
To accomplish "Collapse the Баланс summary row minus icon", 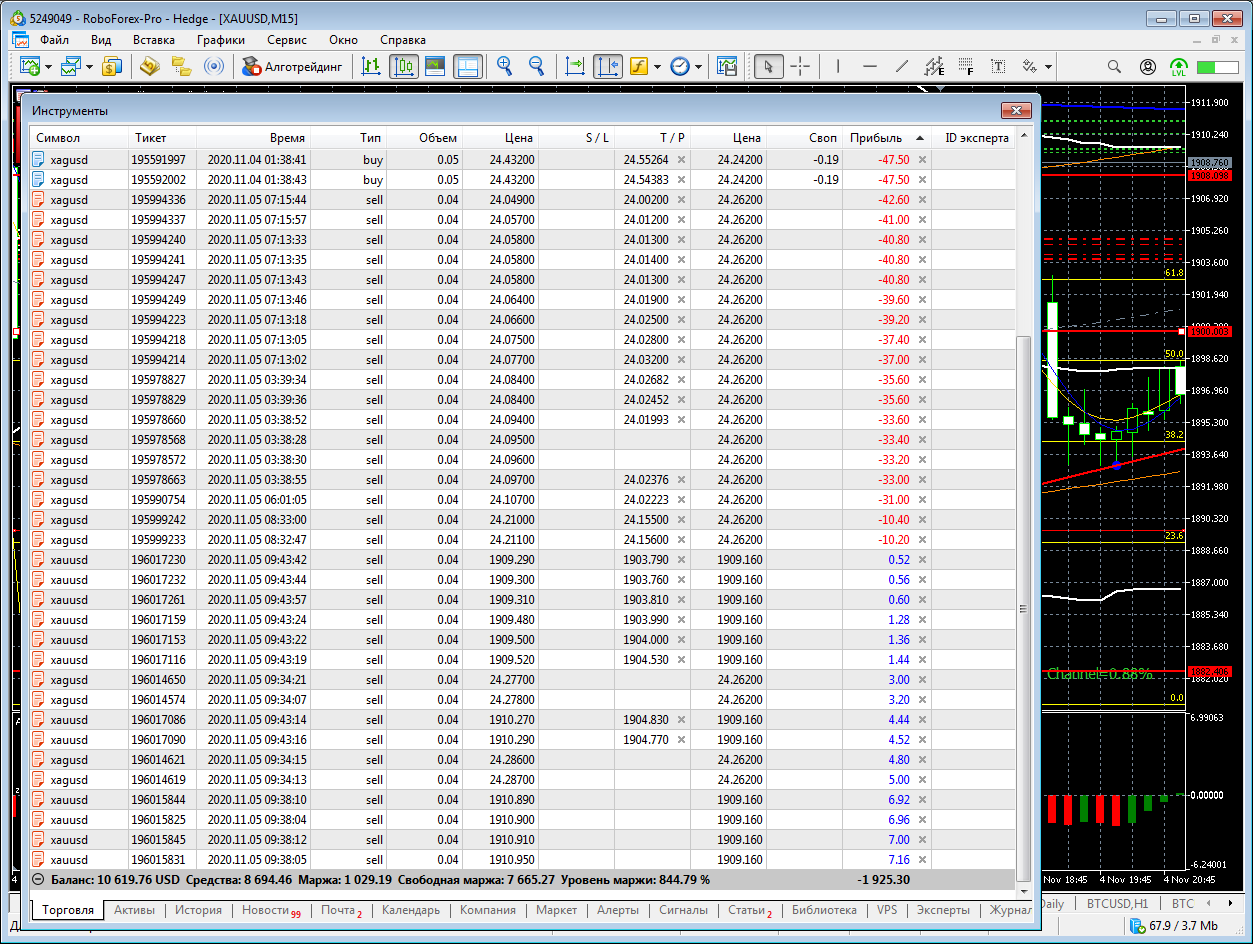I will [x=38, y=880].
